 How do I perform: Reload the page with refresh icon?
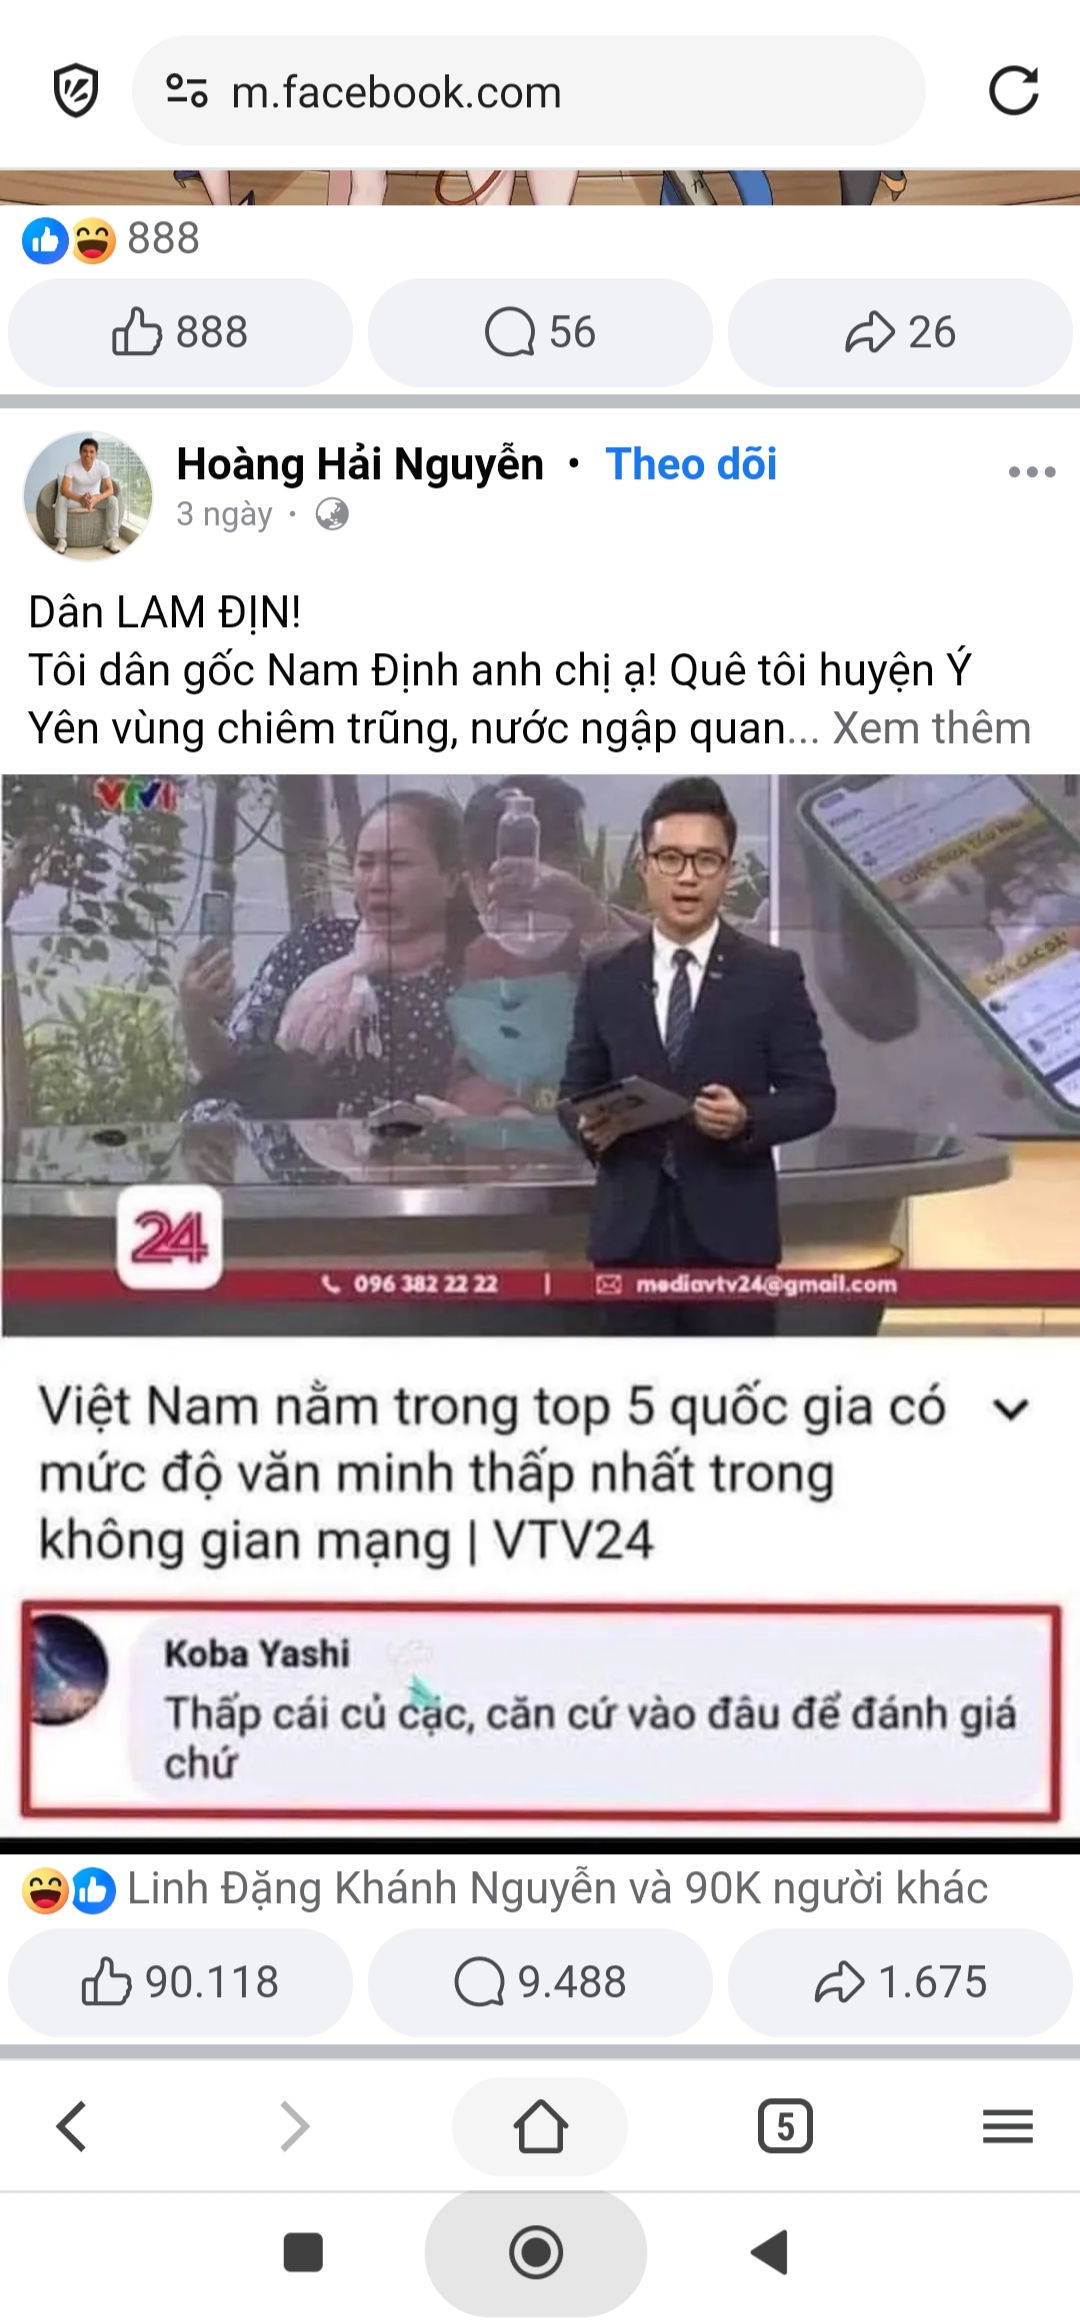[x=1013, y=91]
